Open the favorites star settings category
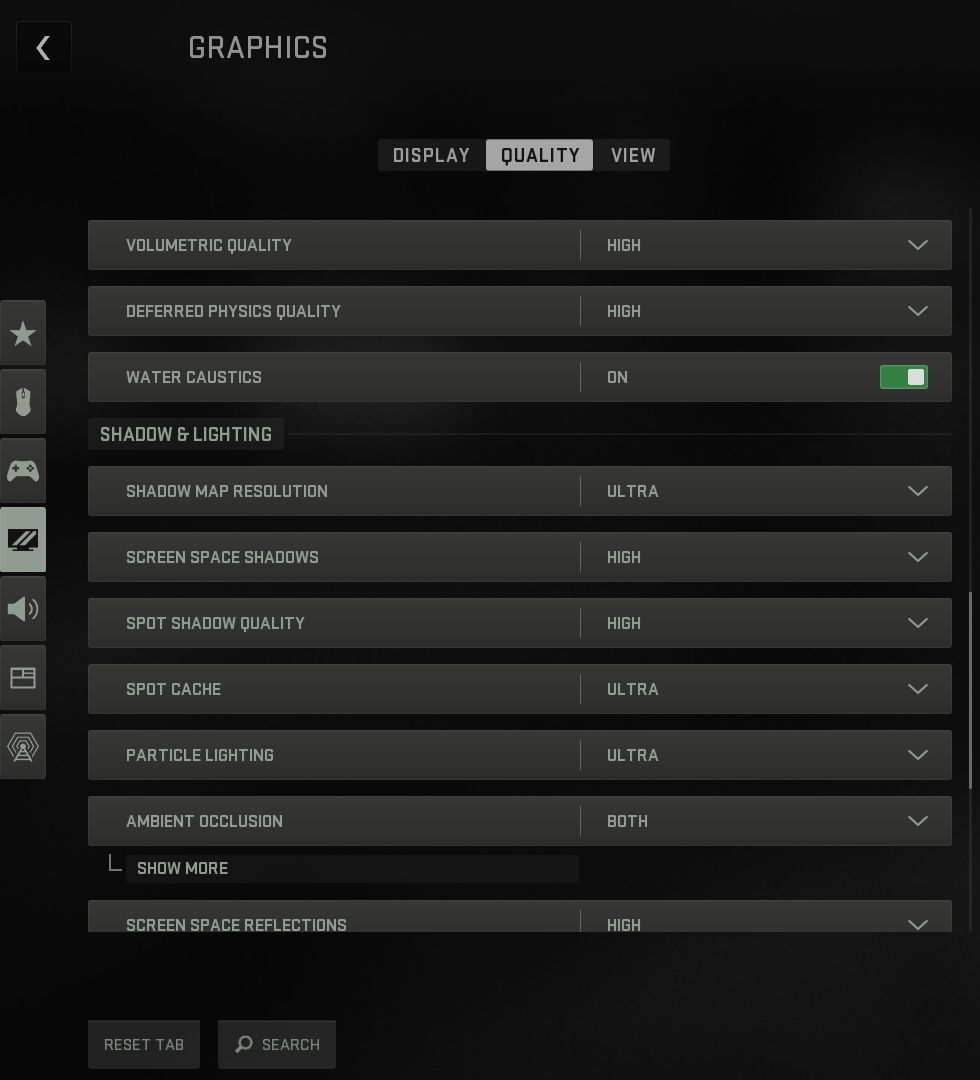Image resolution: width=980 pixels, height=1080 pixels. click(x=23, y=334)
